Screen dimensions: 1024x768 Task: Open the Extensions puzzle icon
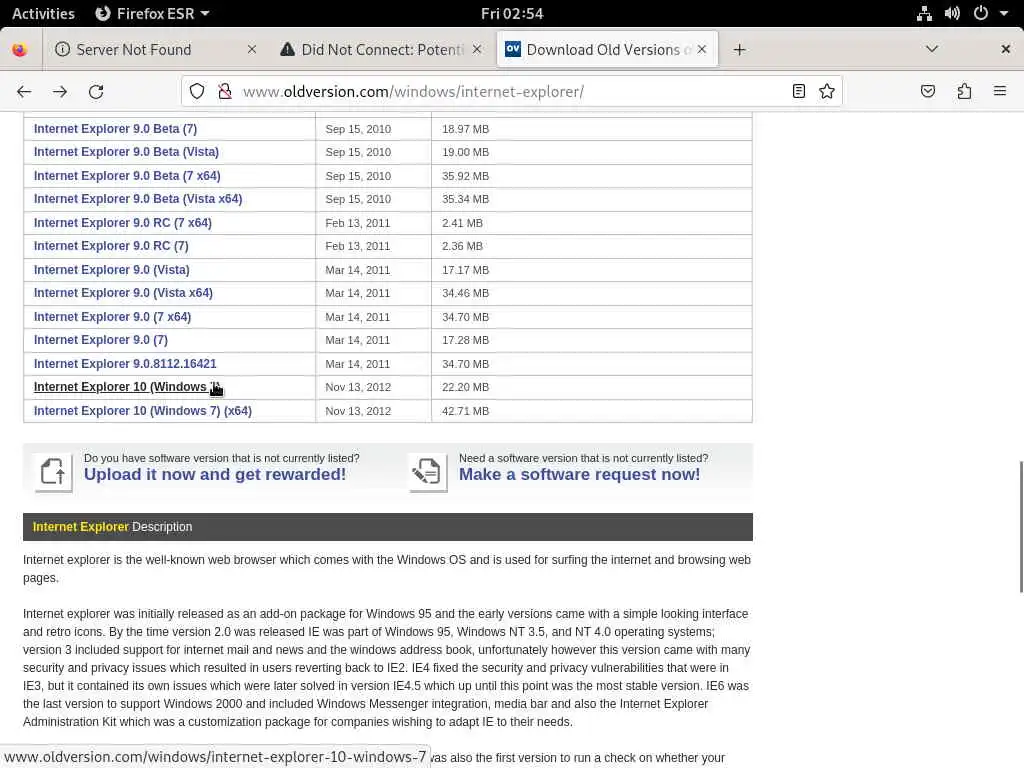coord(964,91)
